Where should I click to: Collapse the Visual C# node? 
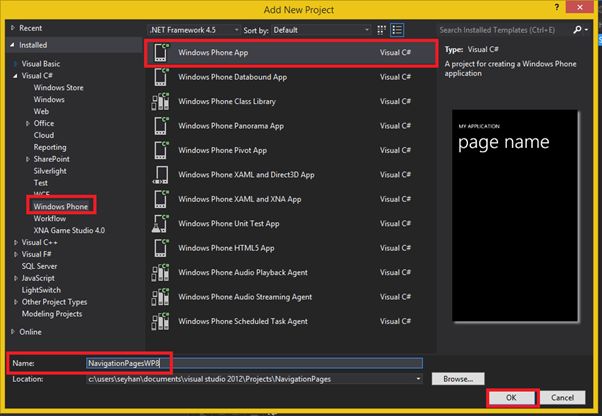pos(15,76)
